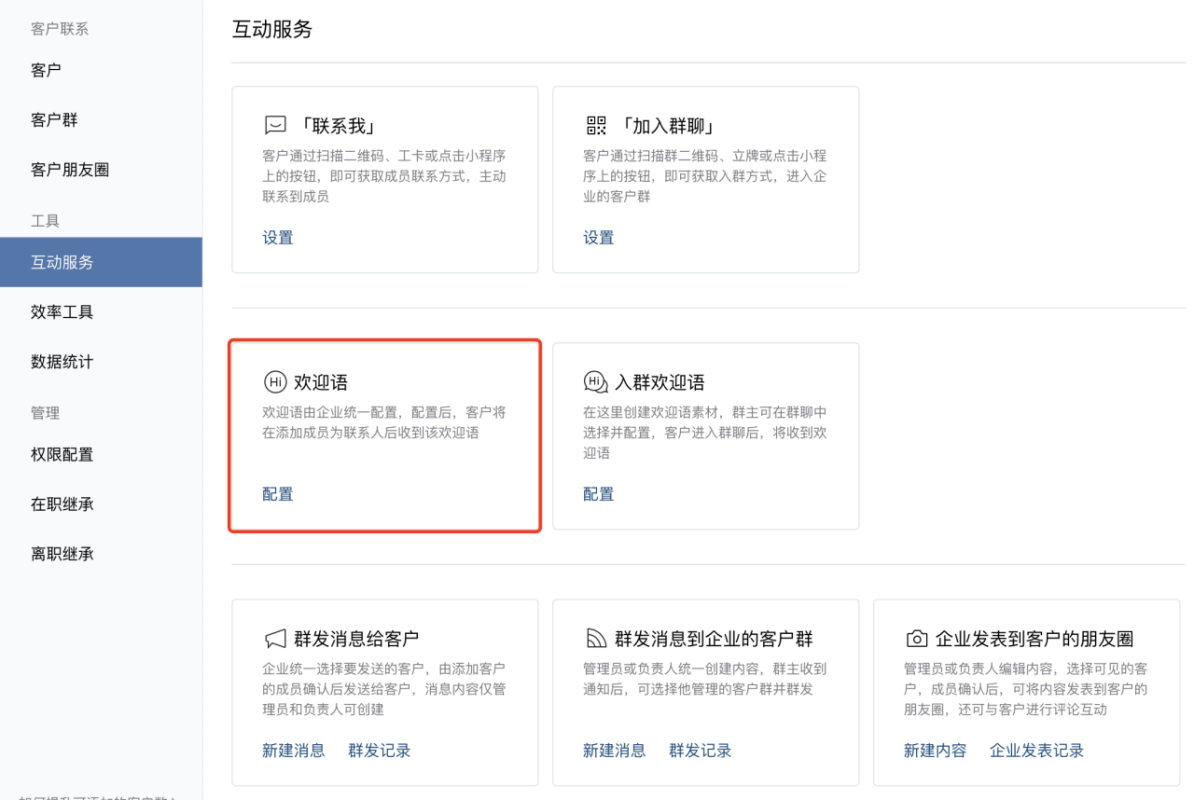Open 群发记录 in 群发消息给客户 card
This screenshot has width=1196, height=802.
coord(379,750)
